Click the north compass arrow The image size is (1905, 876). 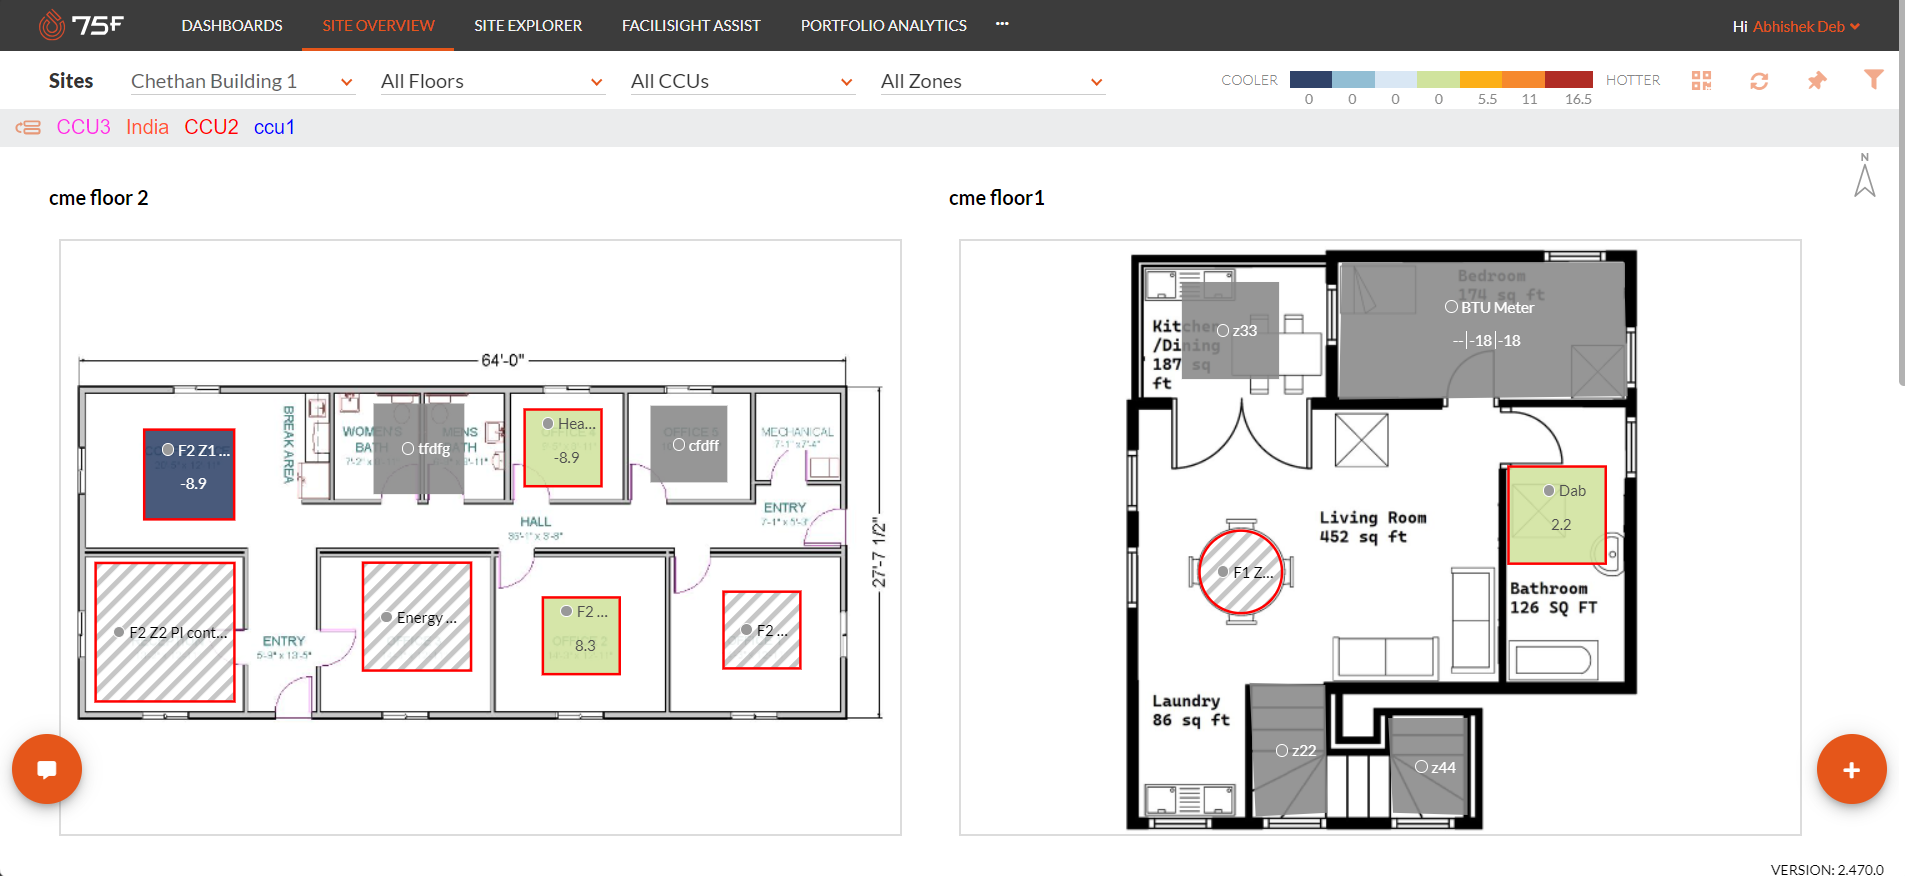click(x=1865, y=176)
